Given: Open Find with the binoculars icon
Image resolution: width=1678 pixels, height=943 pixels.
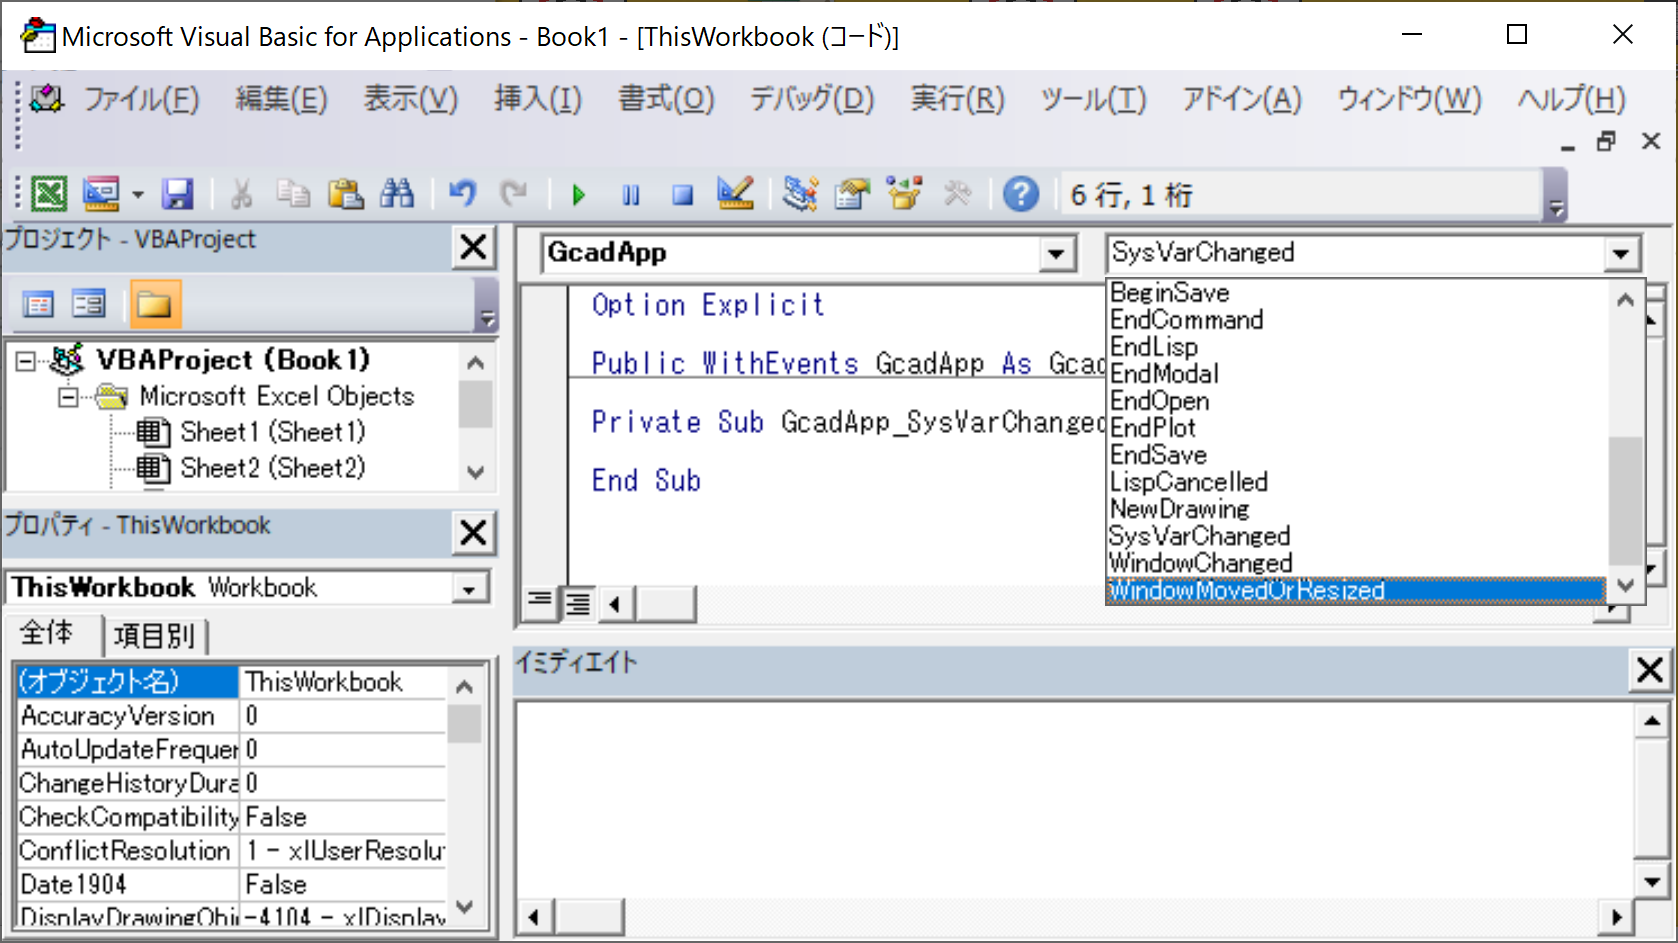Looking at the screenshot, I should (397, 193).
